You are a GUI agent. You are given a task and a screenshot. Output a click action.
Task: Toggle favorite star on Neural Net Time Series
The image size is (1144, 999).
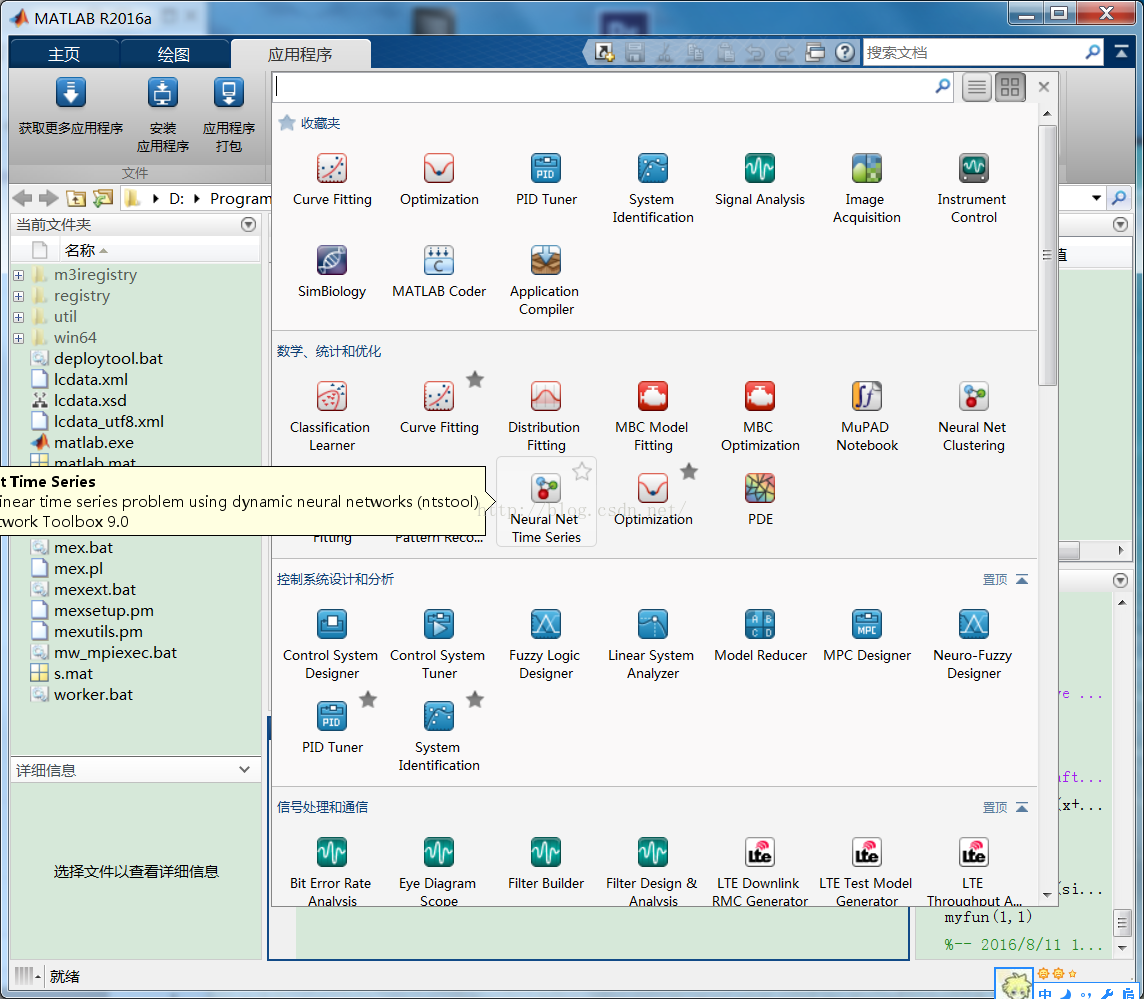click(x=581, y=471)
